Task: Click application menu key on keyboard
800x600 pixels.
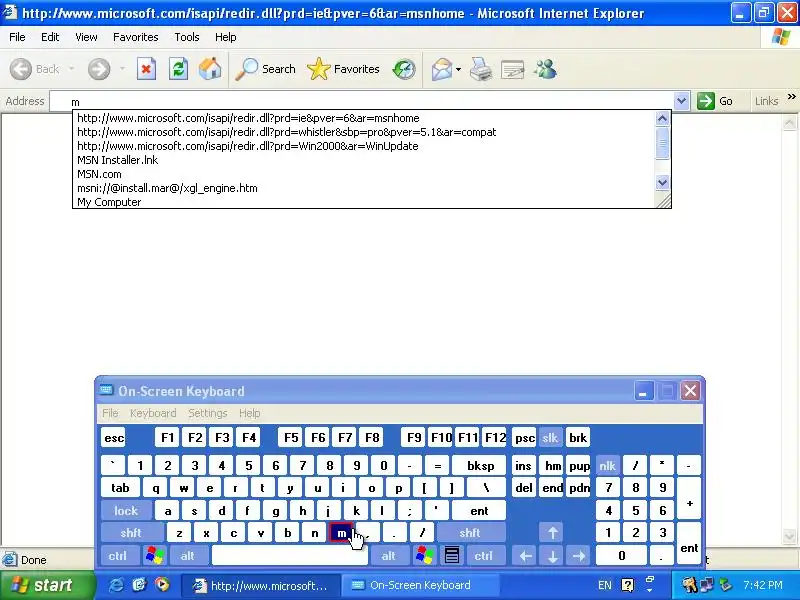Action: (452, 555)
